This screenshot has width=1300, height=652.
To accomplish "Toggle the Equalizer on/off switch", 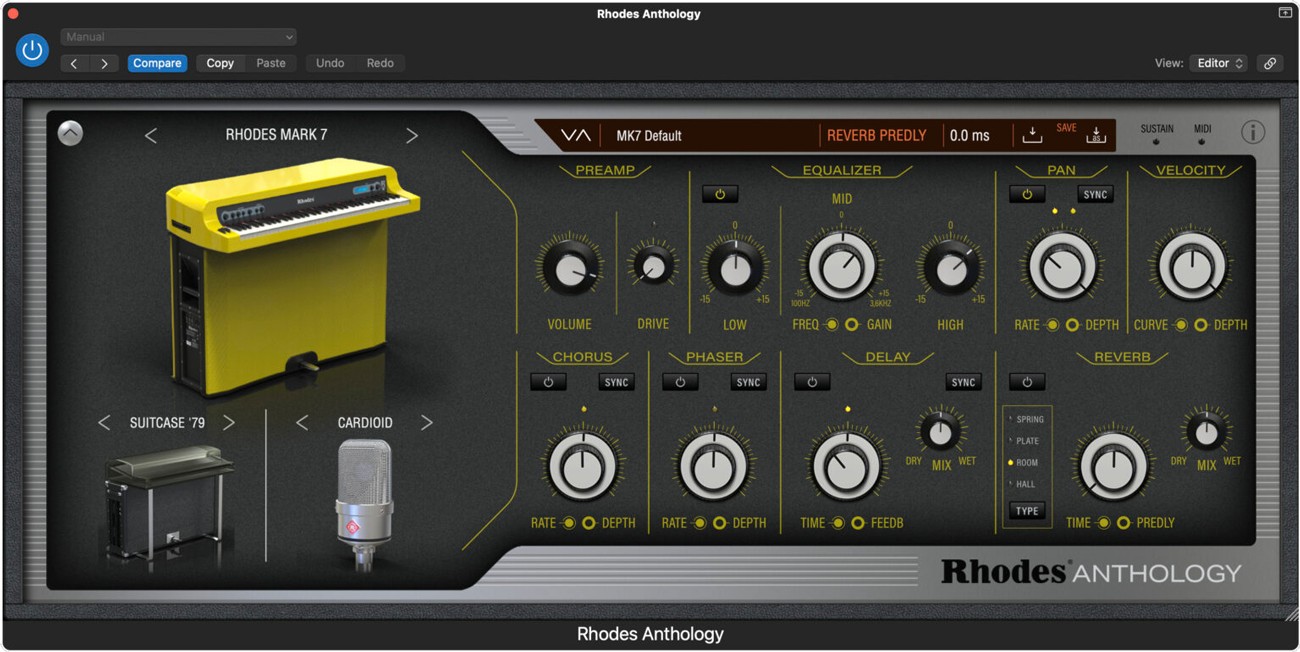I will click(x=721, y=194).
